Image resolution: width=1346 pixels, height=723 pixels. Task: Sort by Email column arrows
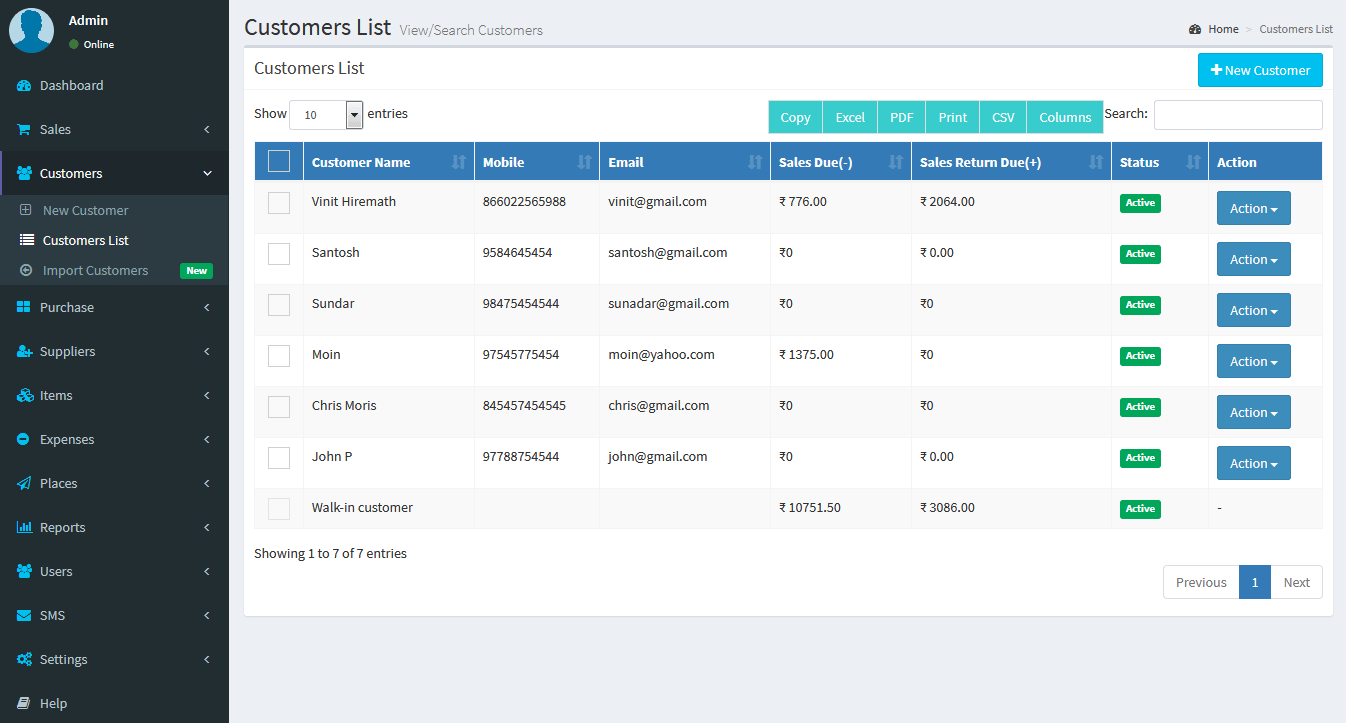[x=755, y=162]
